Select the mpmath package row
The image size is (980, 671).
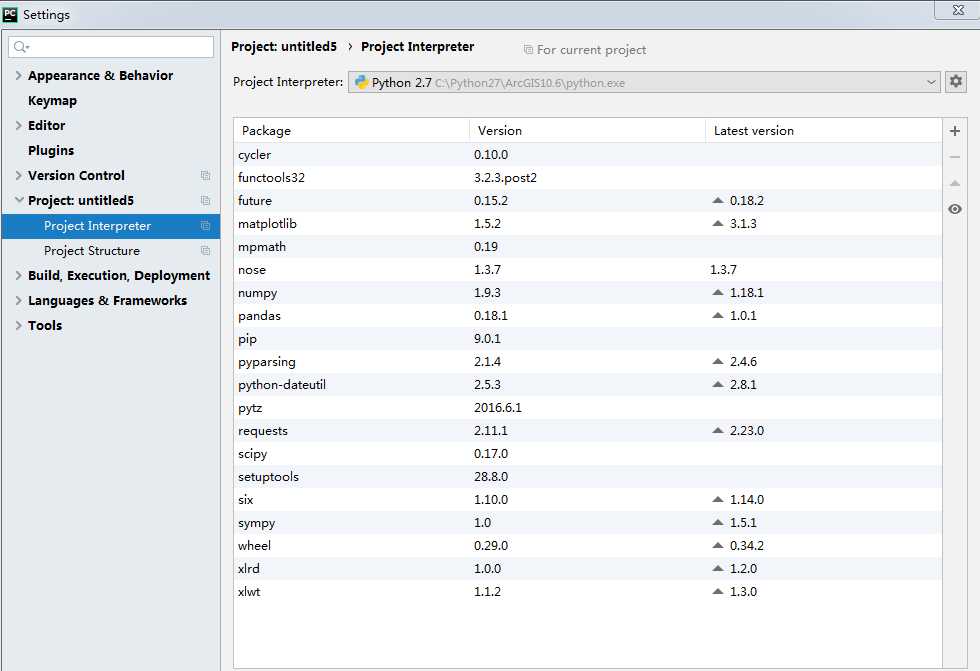pos(588,247)
